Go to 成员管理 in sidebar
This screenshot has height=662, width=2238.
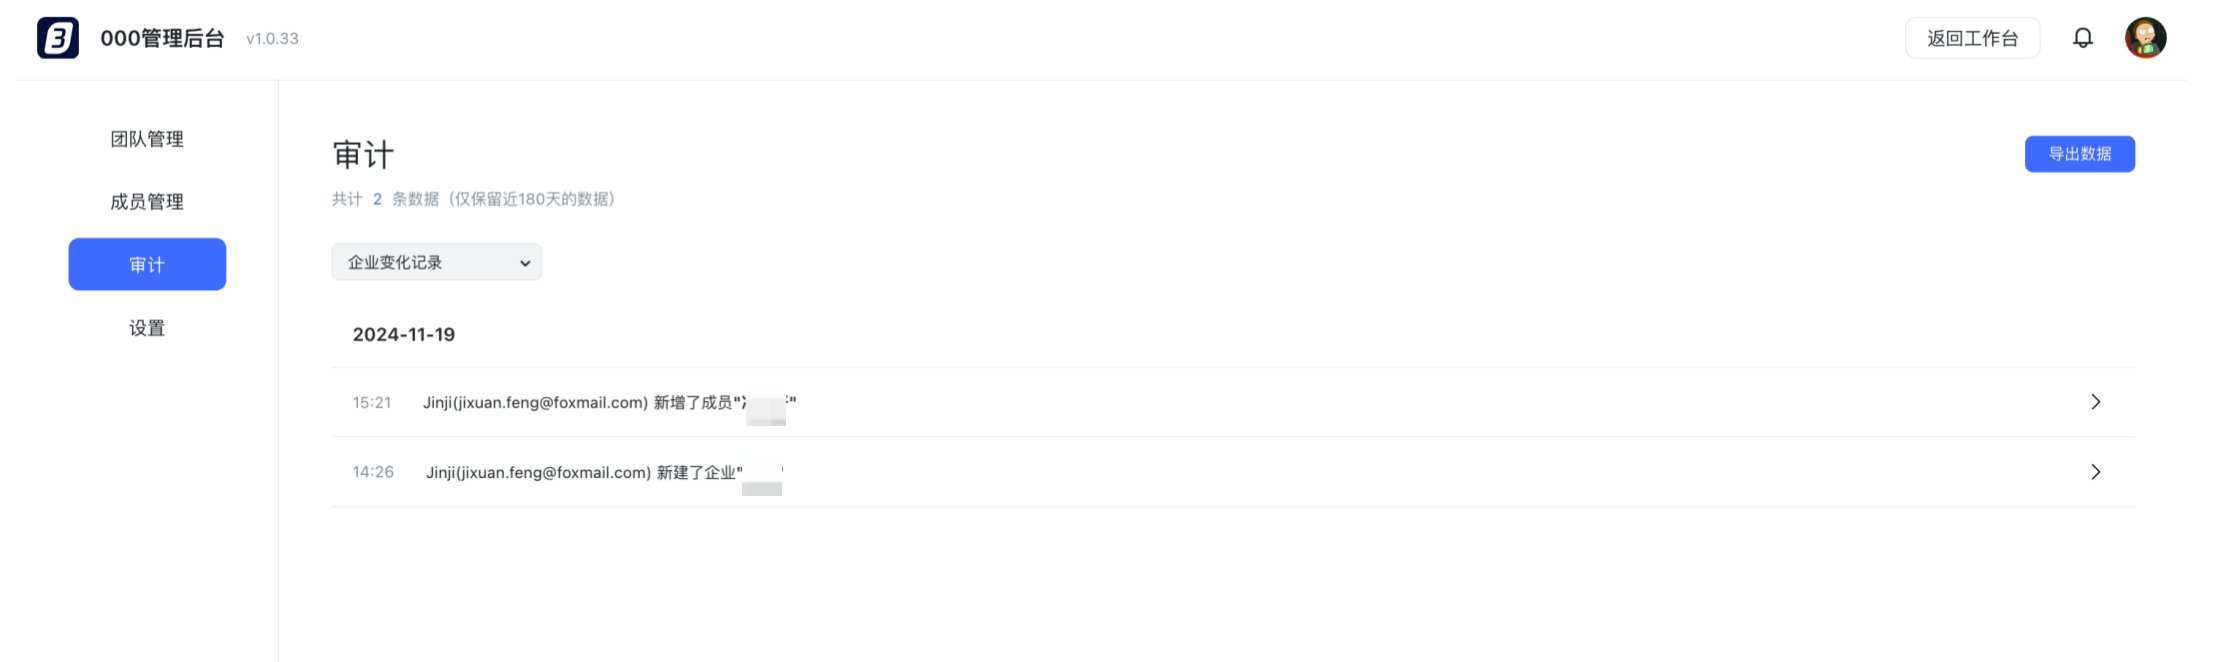coord(147,202)
